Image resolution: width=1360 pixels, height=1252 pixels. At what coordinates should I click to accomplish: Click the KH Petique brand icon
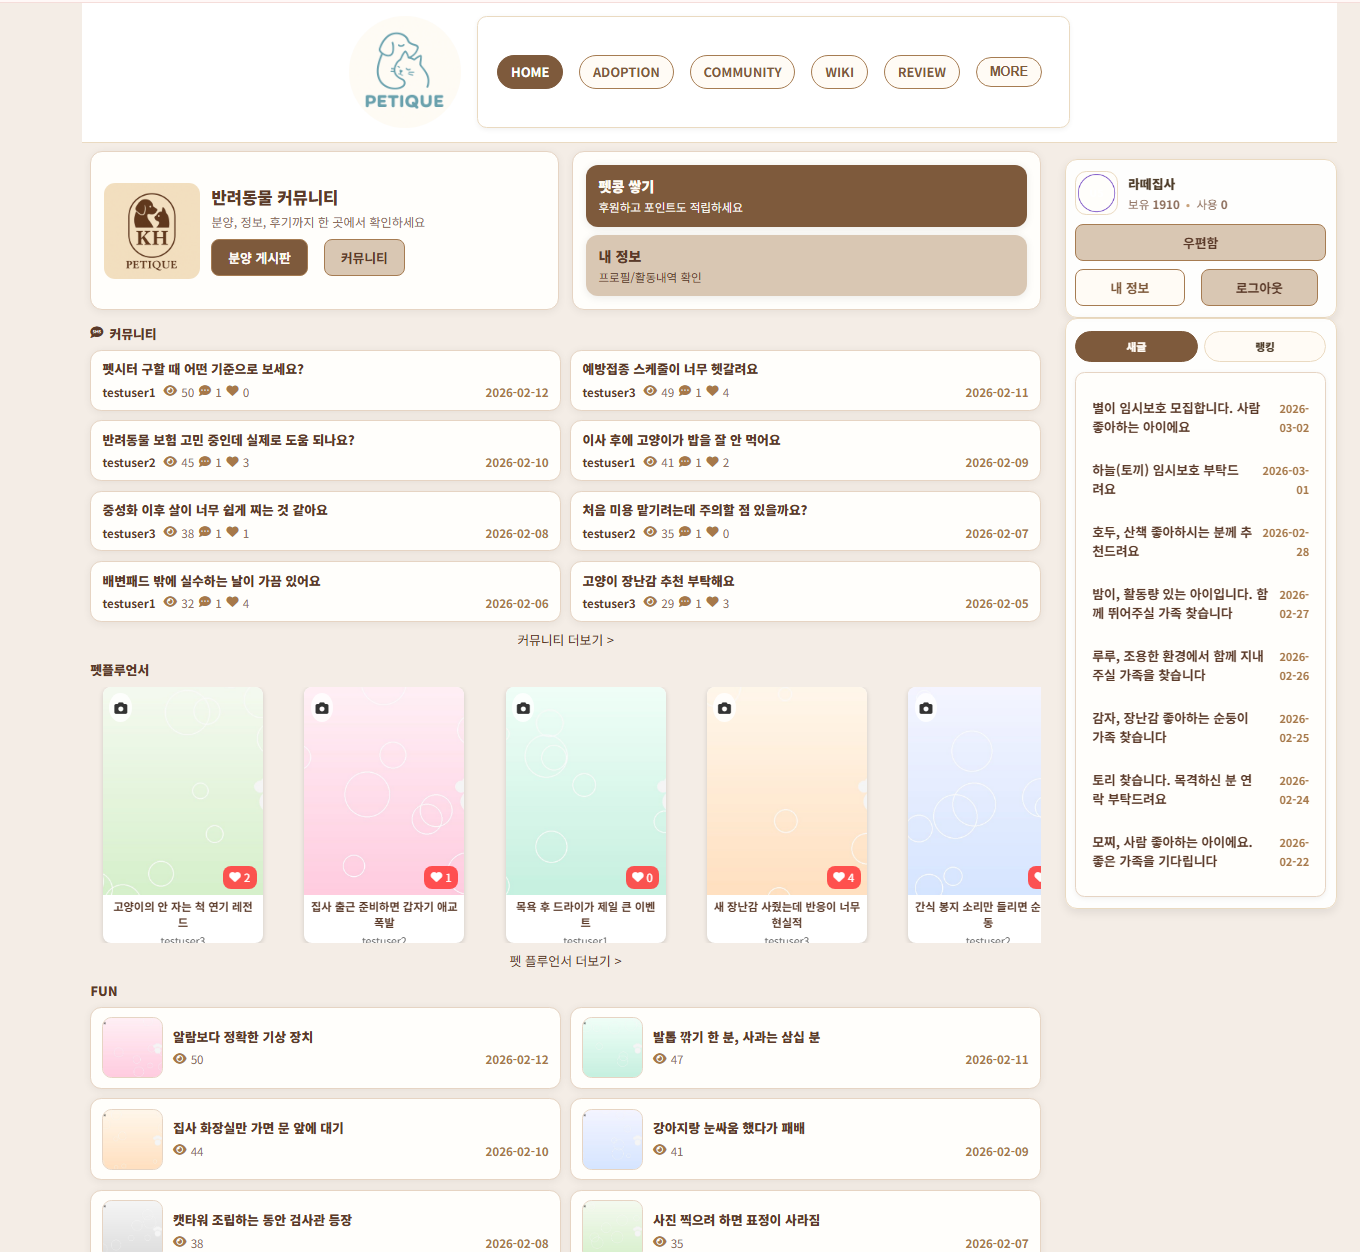point(152,231)
